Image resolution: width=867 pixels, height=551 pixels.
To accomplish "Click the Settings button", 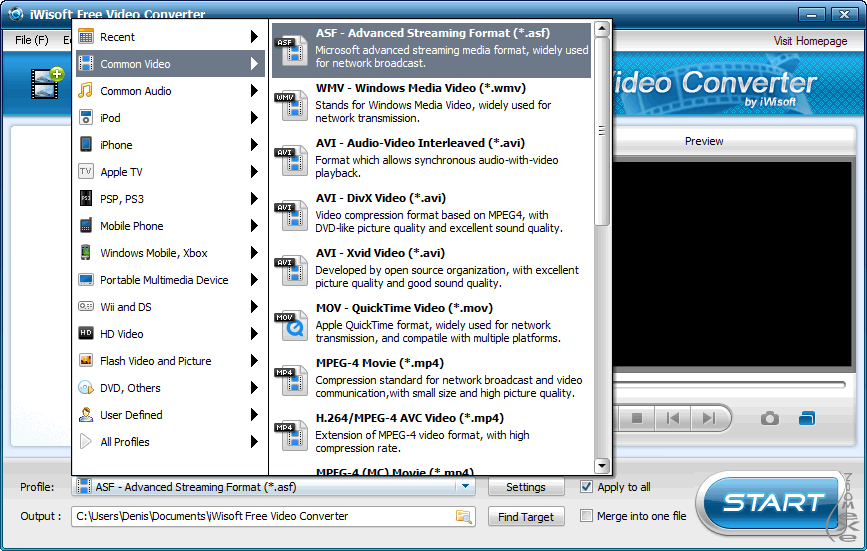I will 526,487.
